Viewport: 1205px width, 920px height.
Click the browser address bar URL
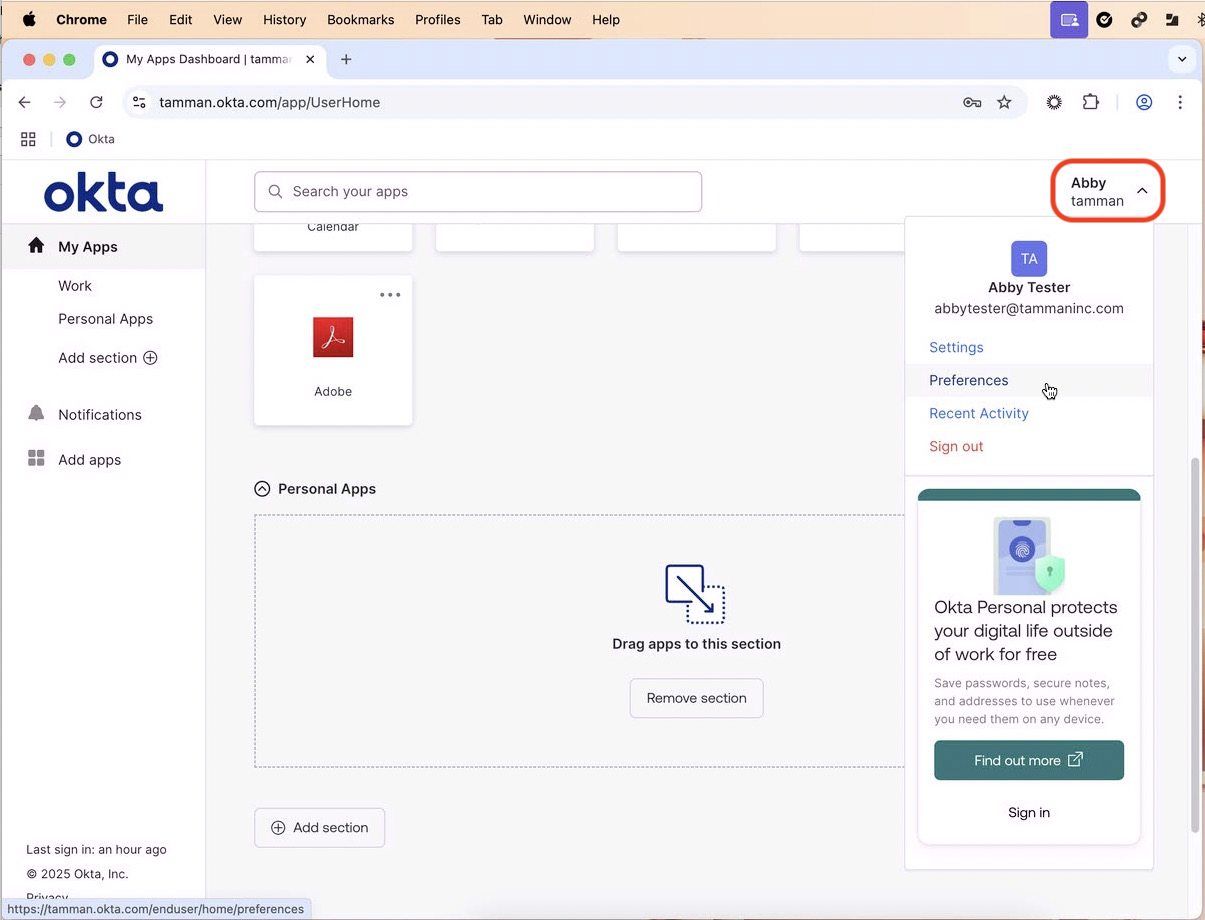[270, 102]
